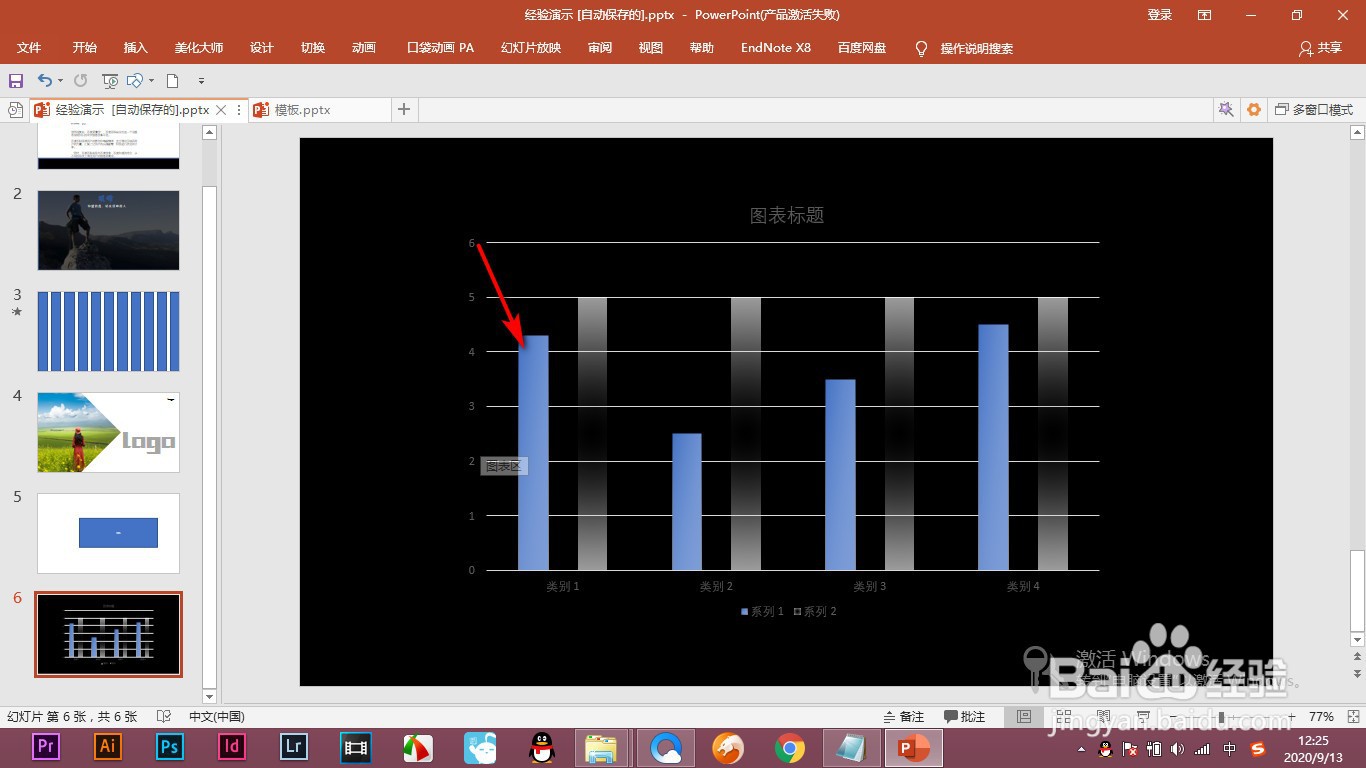
Task: Click the 登录 sign-in link
Action: [x=1160, y=15]
